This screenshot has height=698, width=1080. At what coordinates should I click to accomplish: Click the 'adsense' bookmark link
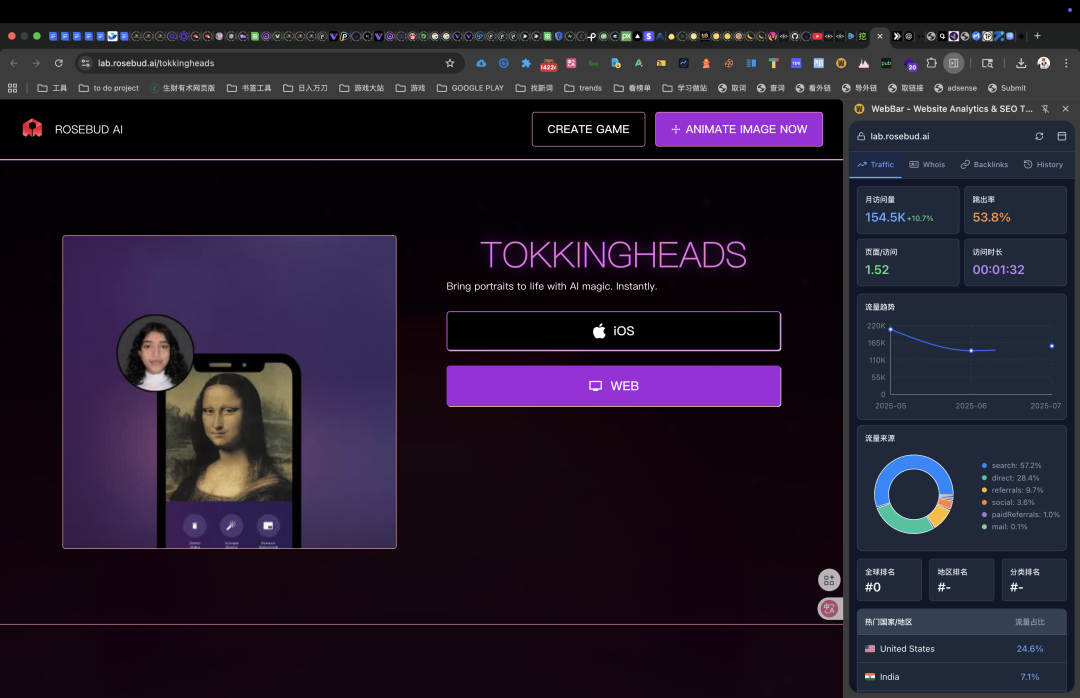(x=955, y=88)
